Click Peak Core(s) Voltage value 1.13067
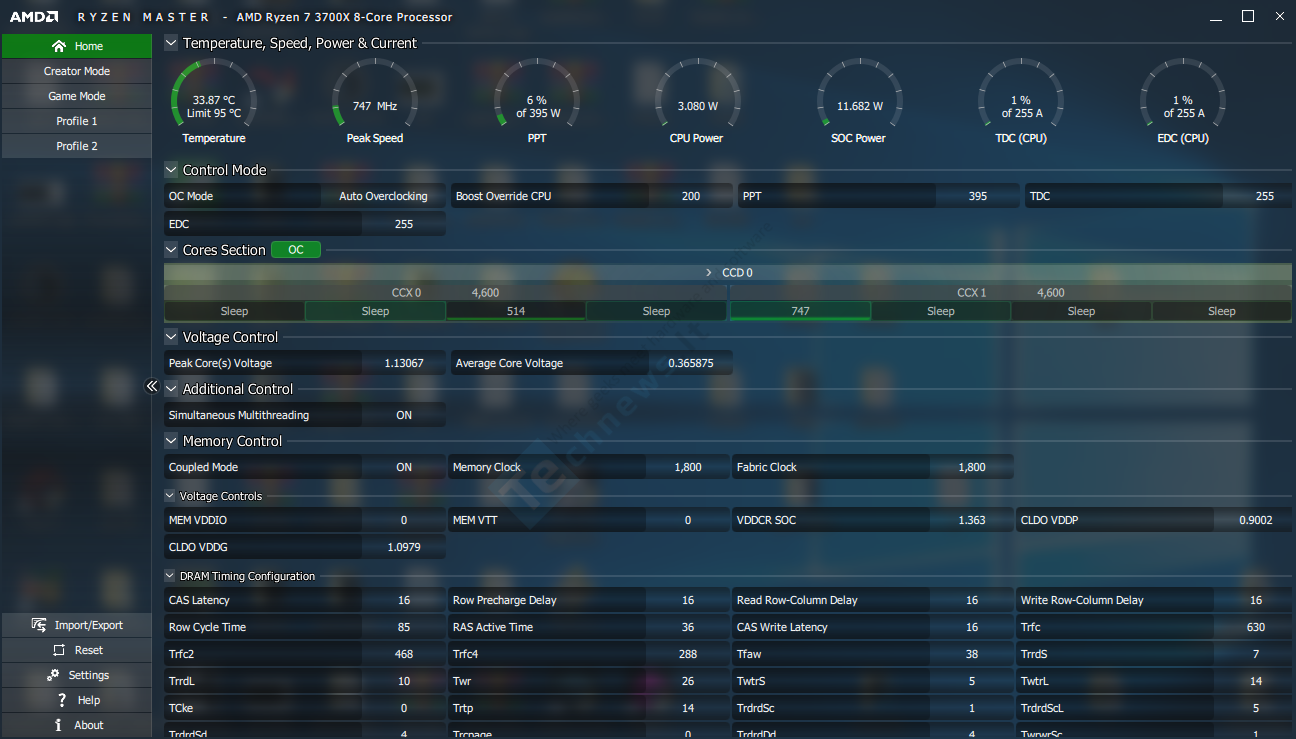 tap(404, 363)
